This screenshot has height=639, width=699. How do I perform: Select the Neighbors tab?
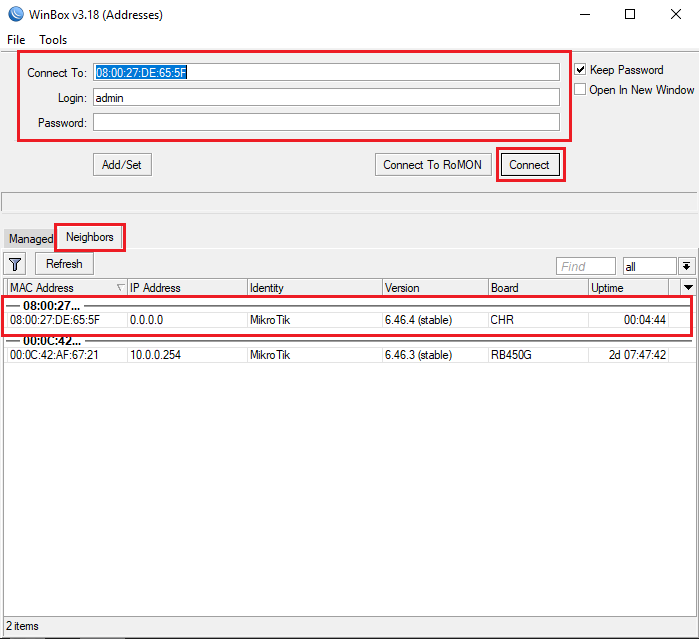pos(90,237)
